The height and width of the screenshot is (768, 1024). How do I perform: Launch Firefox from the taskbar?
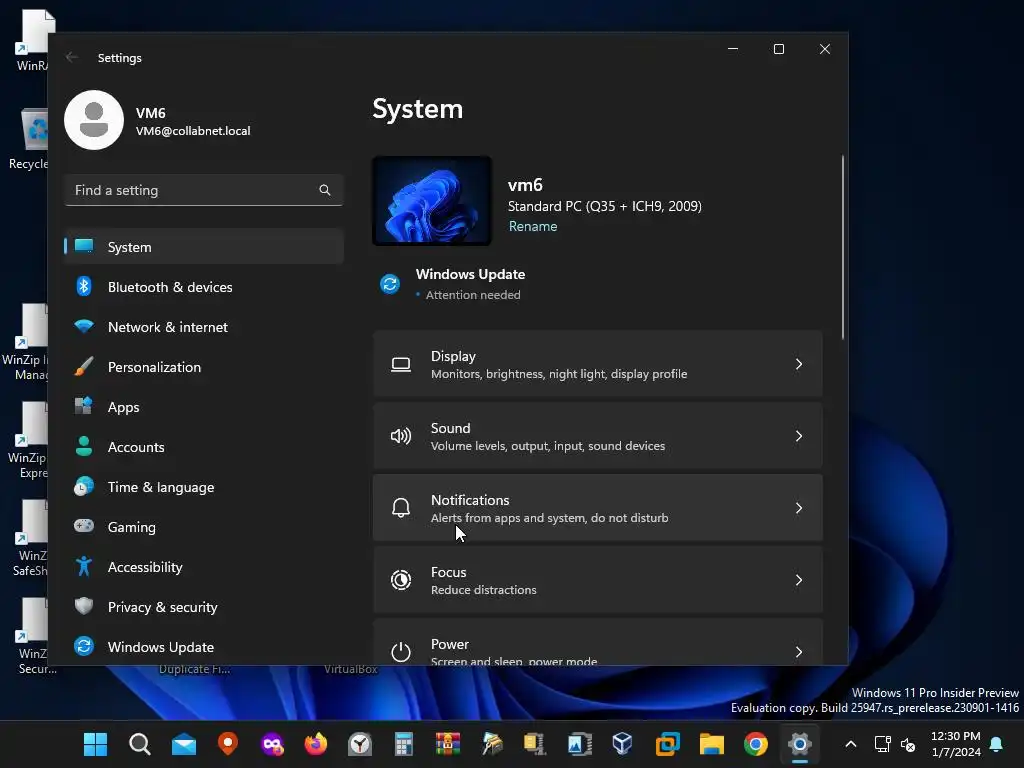pyautogui.click(x=315, y=744)
